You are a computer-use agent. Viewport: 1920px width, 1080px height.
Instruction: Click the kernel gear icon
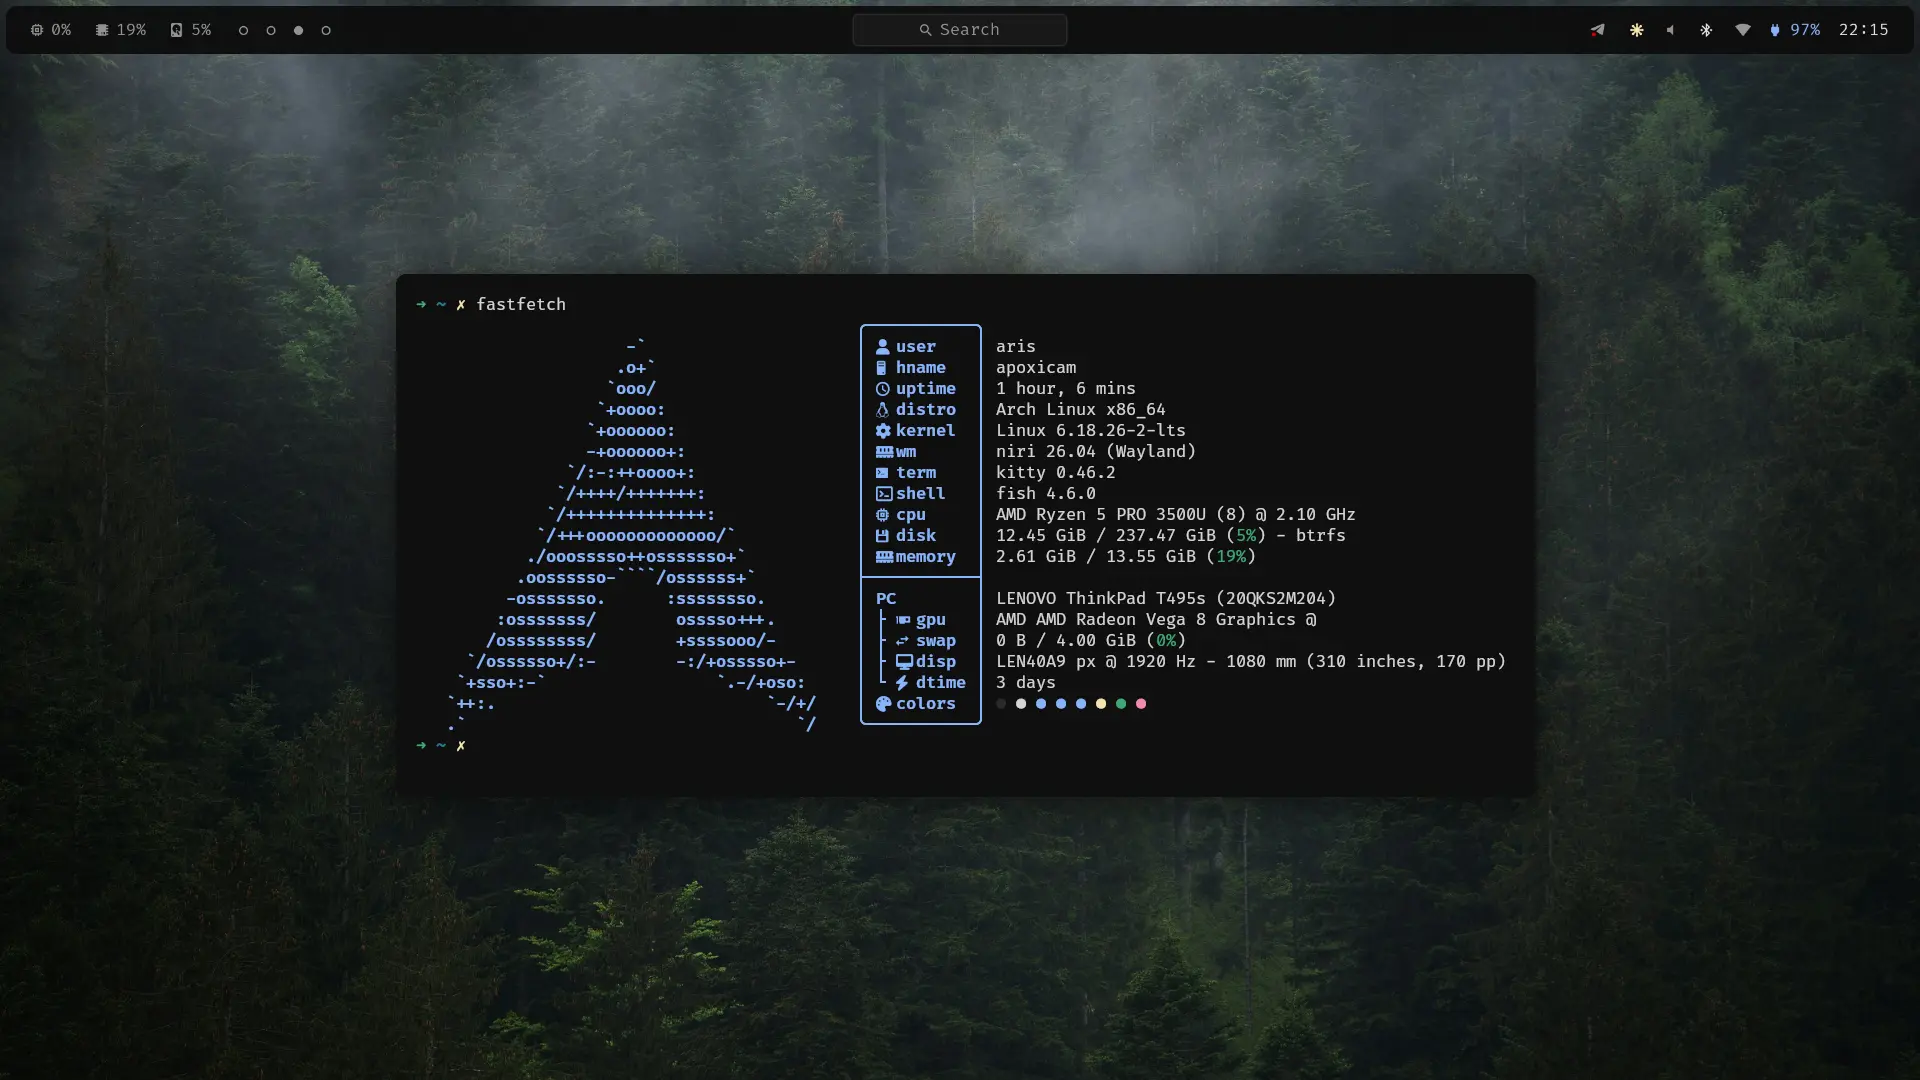[x=883, y=431]
